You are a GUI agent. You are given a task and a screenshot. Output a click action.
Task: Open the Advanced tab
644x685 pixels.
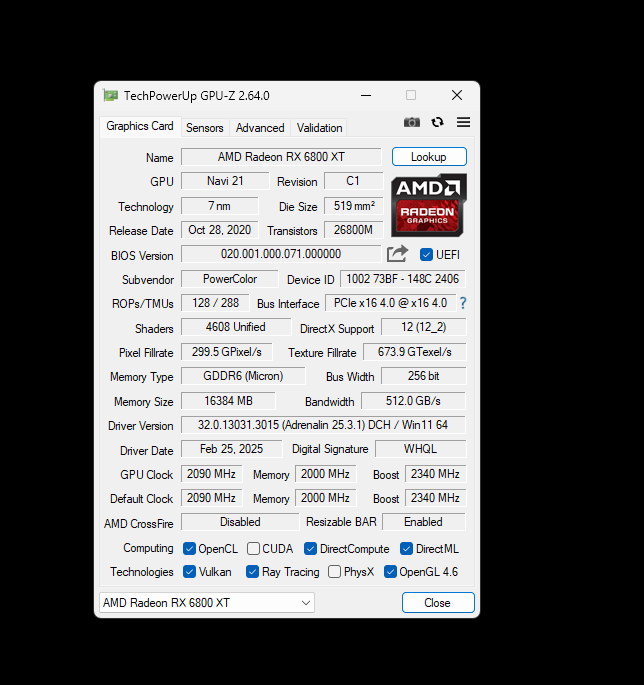click(260, 128)
